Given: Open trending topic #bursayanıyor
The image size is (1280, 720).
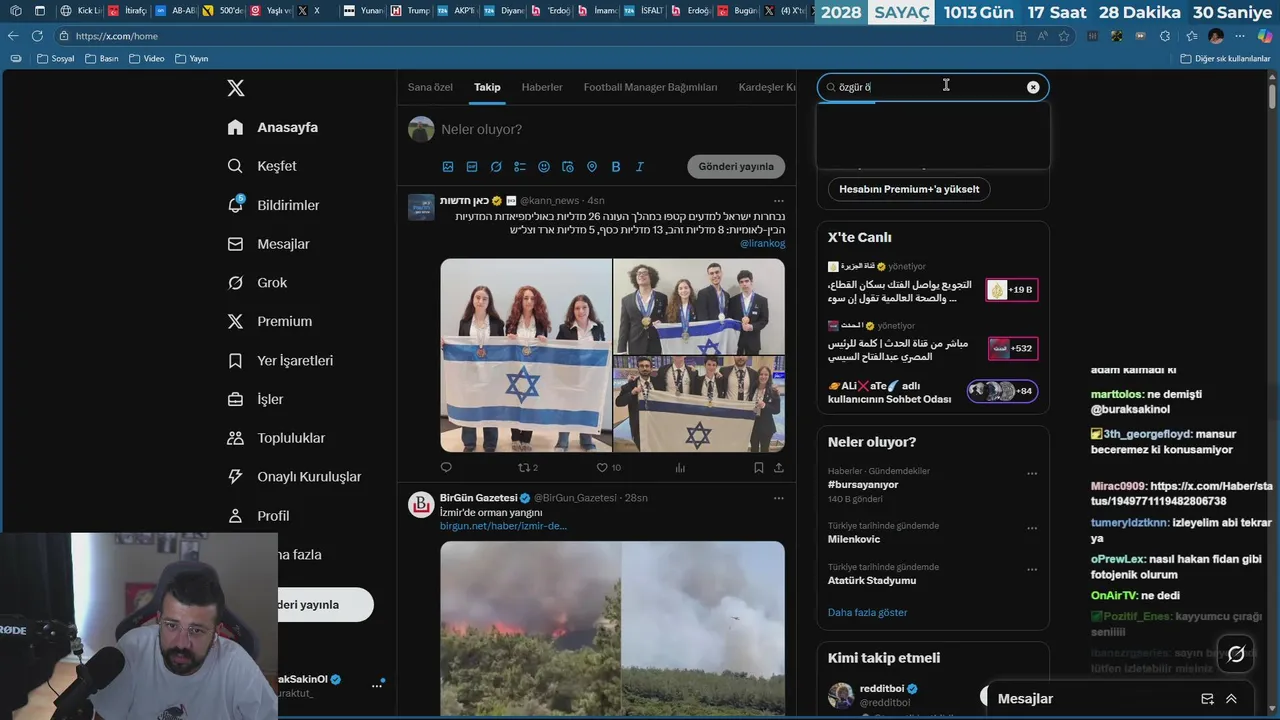Looking at the screenshot, I should (x=863, y=484).
